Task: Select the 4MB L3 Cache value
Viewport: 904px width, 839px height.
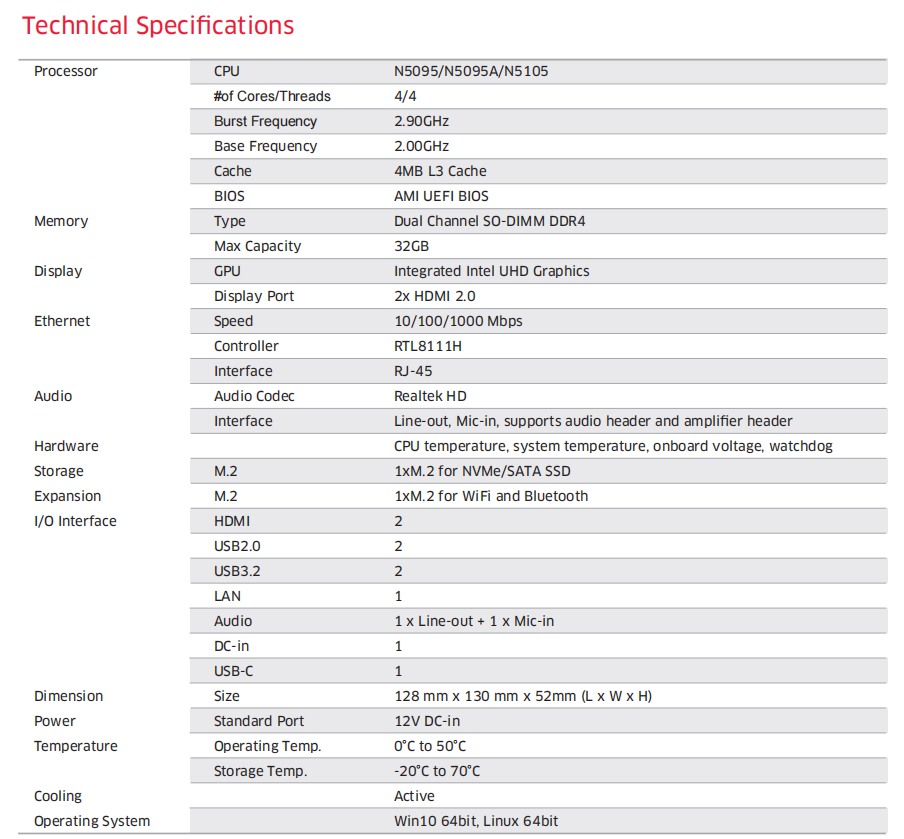Action: [x=441, y=171]
